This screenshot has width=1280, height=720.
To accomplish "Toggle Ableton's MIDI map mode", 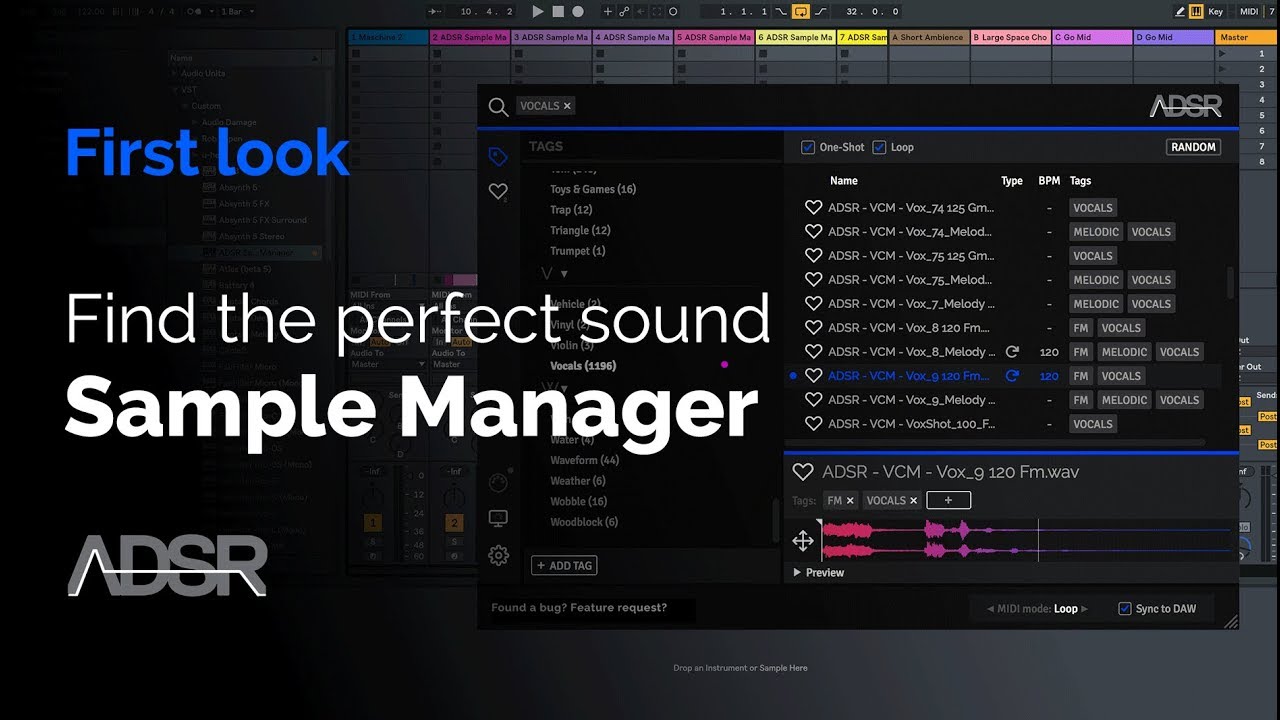I will pyautogui.click(x=1249, y=12).
